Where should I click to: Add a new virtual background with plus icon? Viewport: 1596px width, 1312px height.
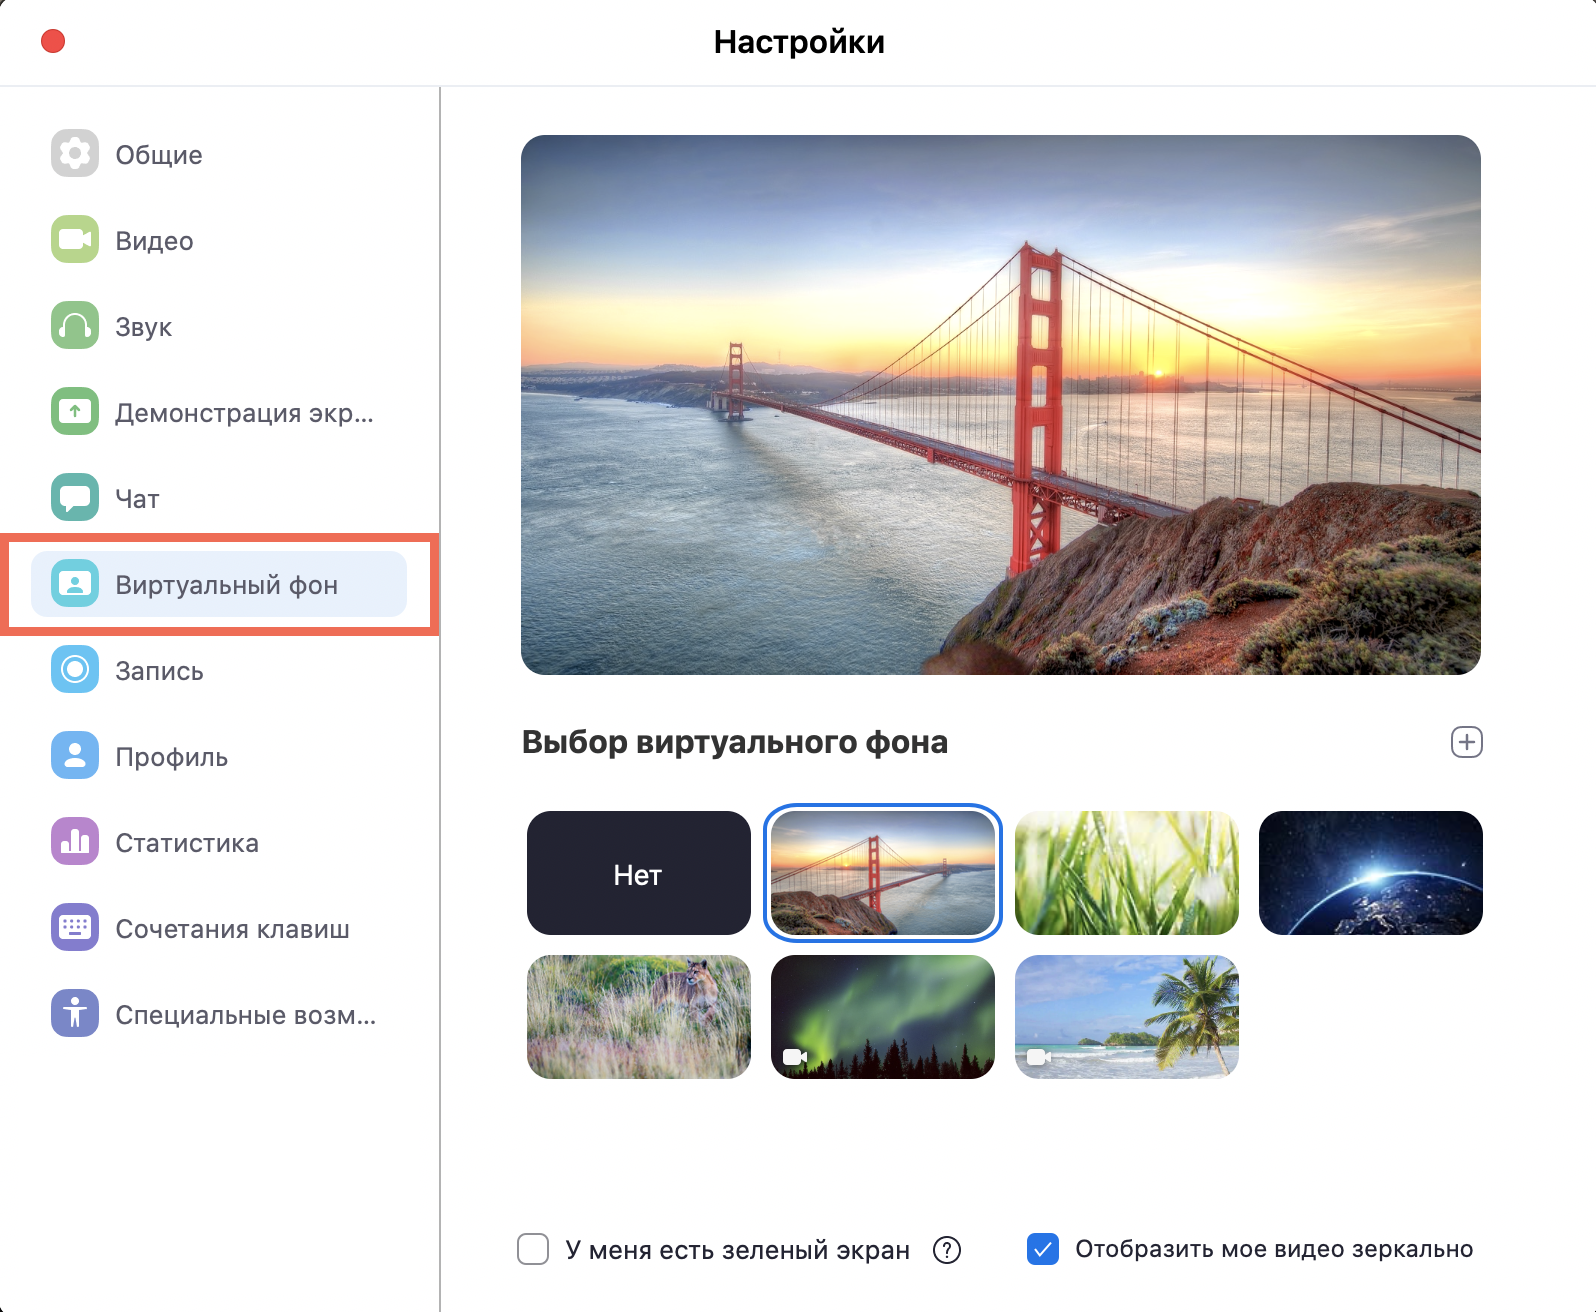pyautogui.click(x=1466, y=742)
